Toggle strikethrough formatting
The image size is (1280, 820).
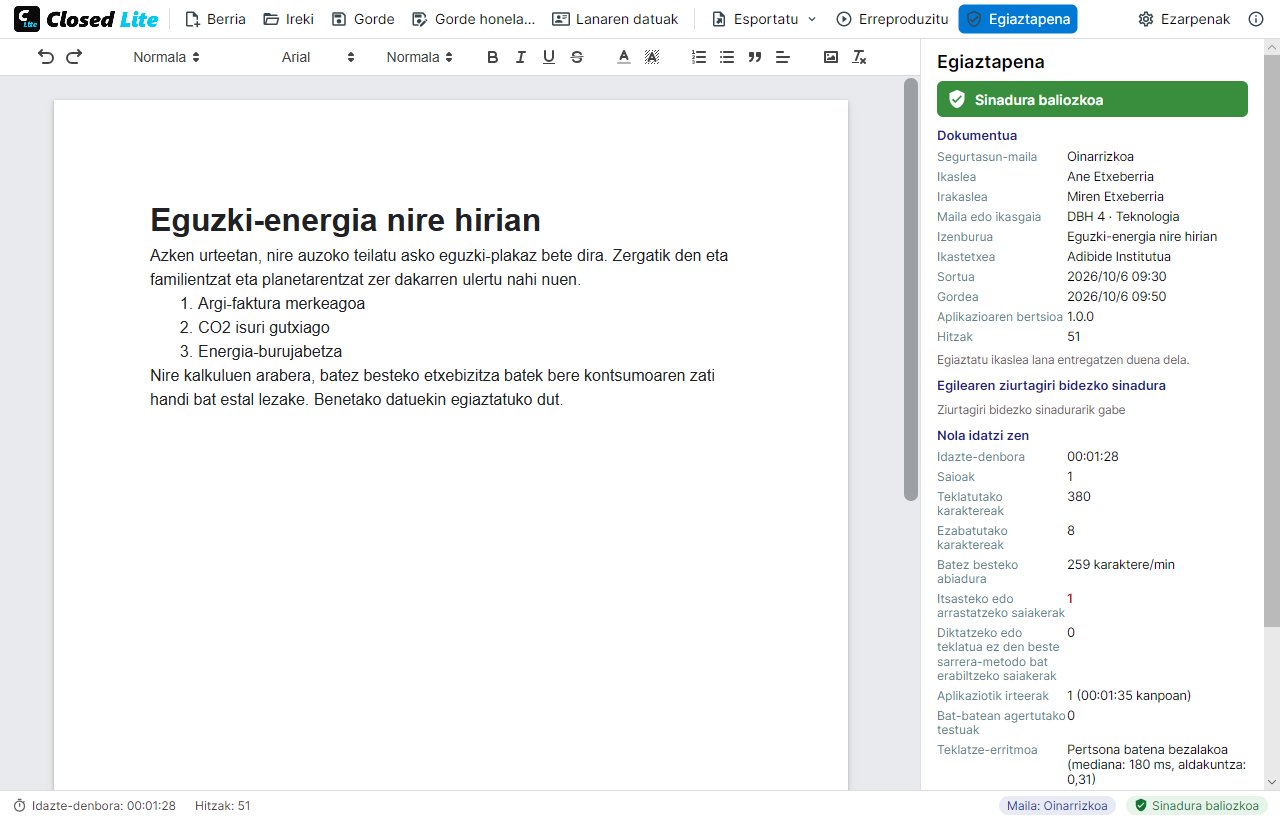576,57
